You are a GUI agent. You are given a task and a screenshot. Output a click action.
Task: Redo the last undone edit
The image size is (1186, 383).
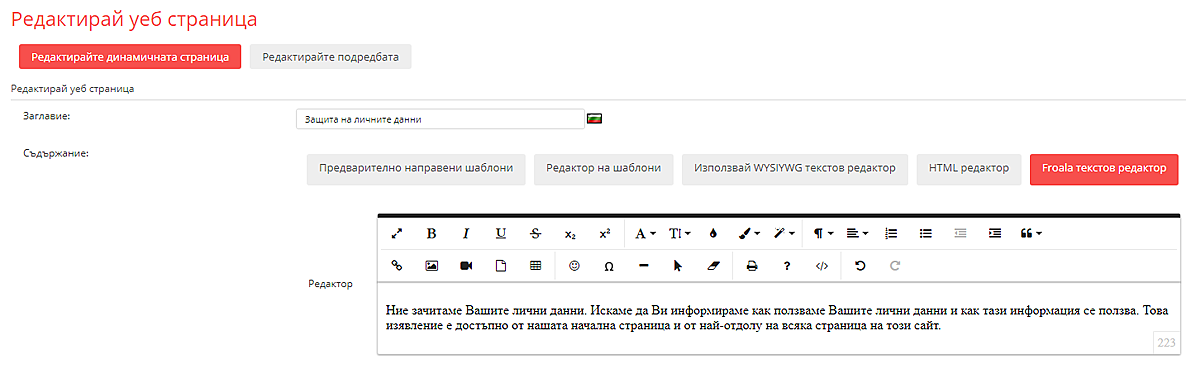click(x=895, y=266)
